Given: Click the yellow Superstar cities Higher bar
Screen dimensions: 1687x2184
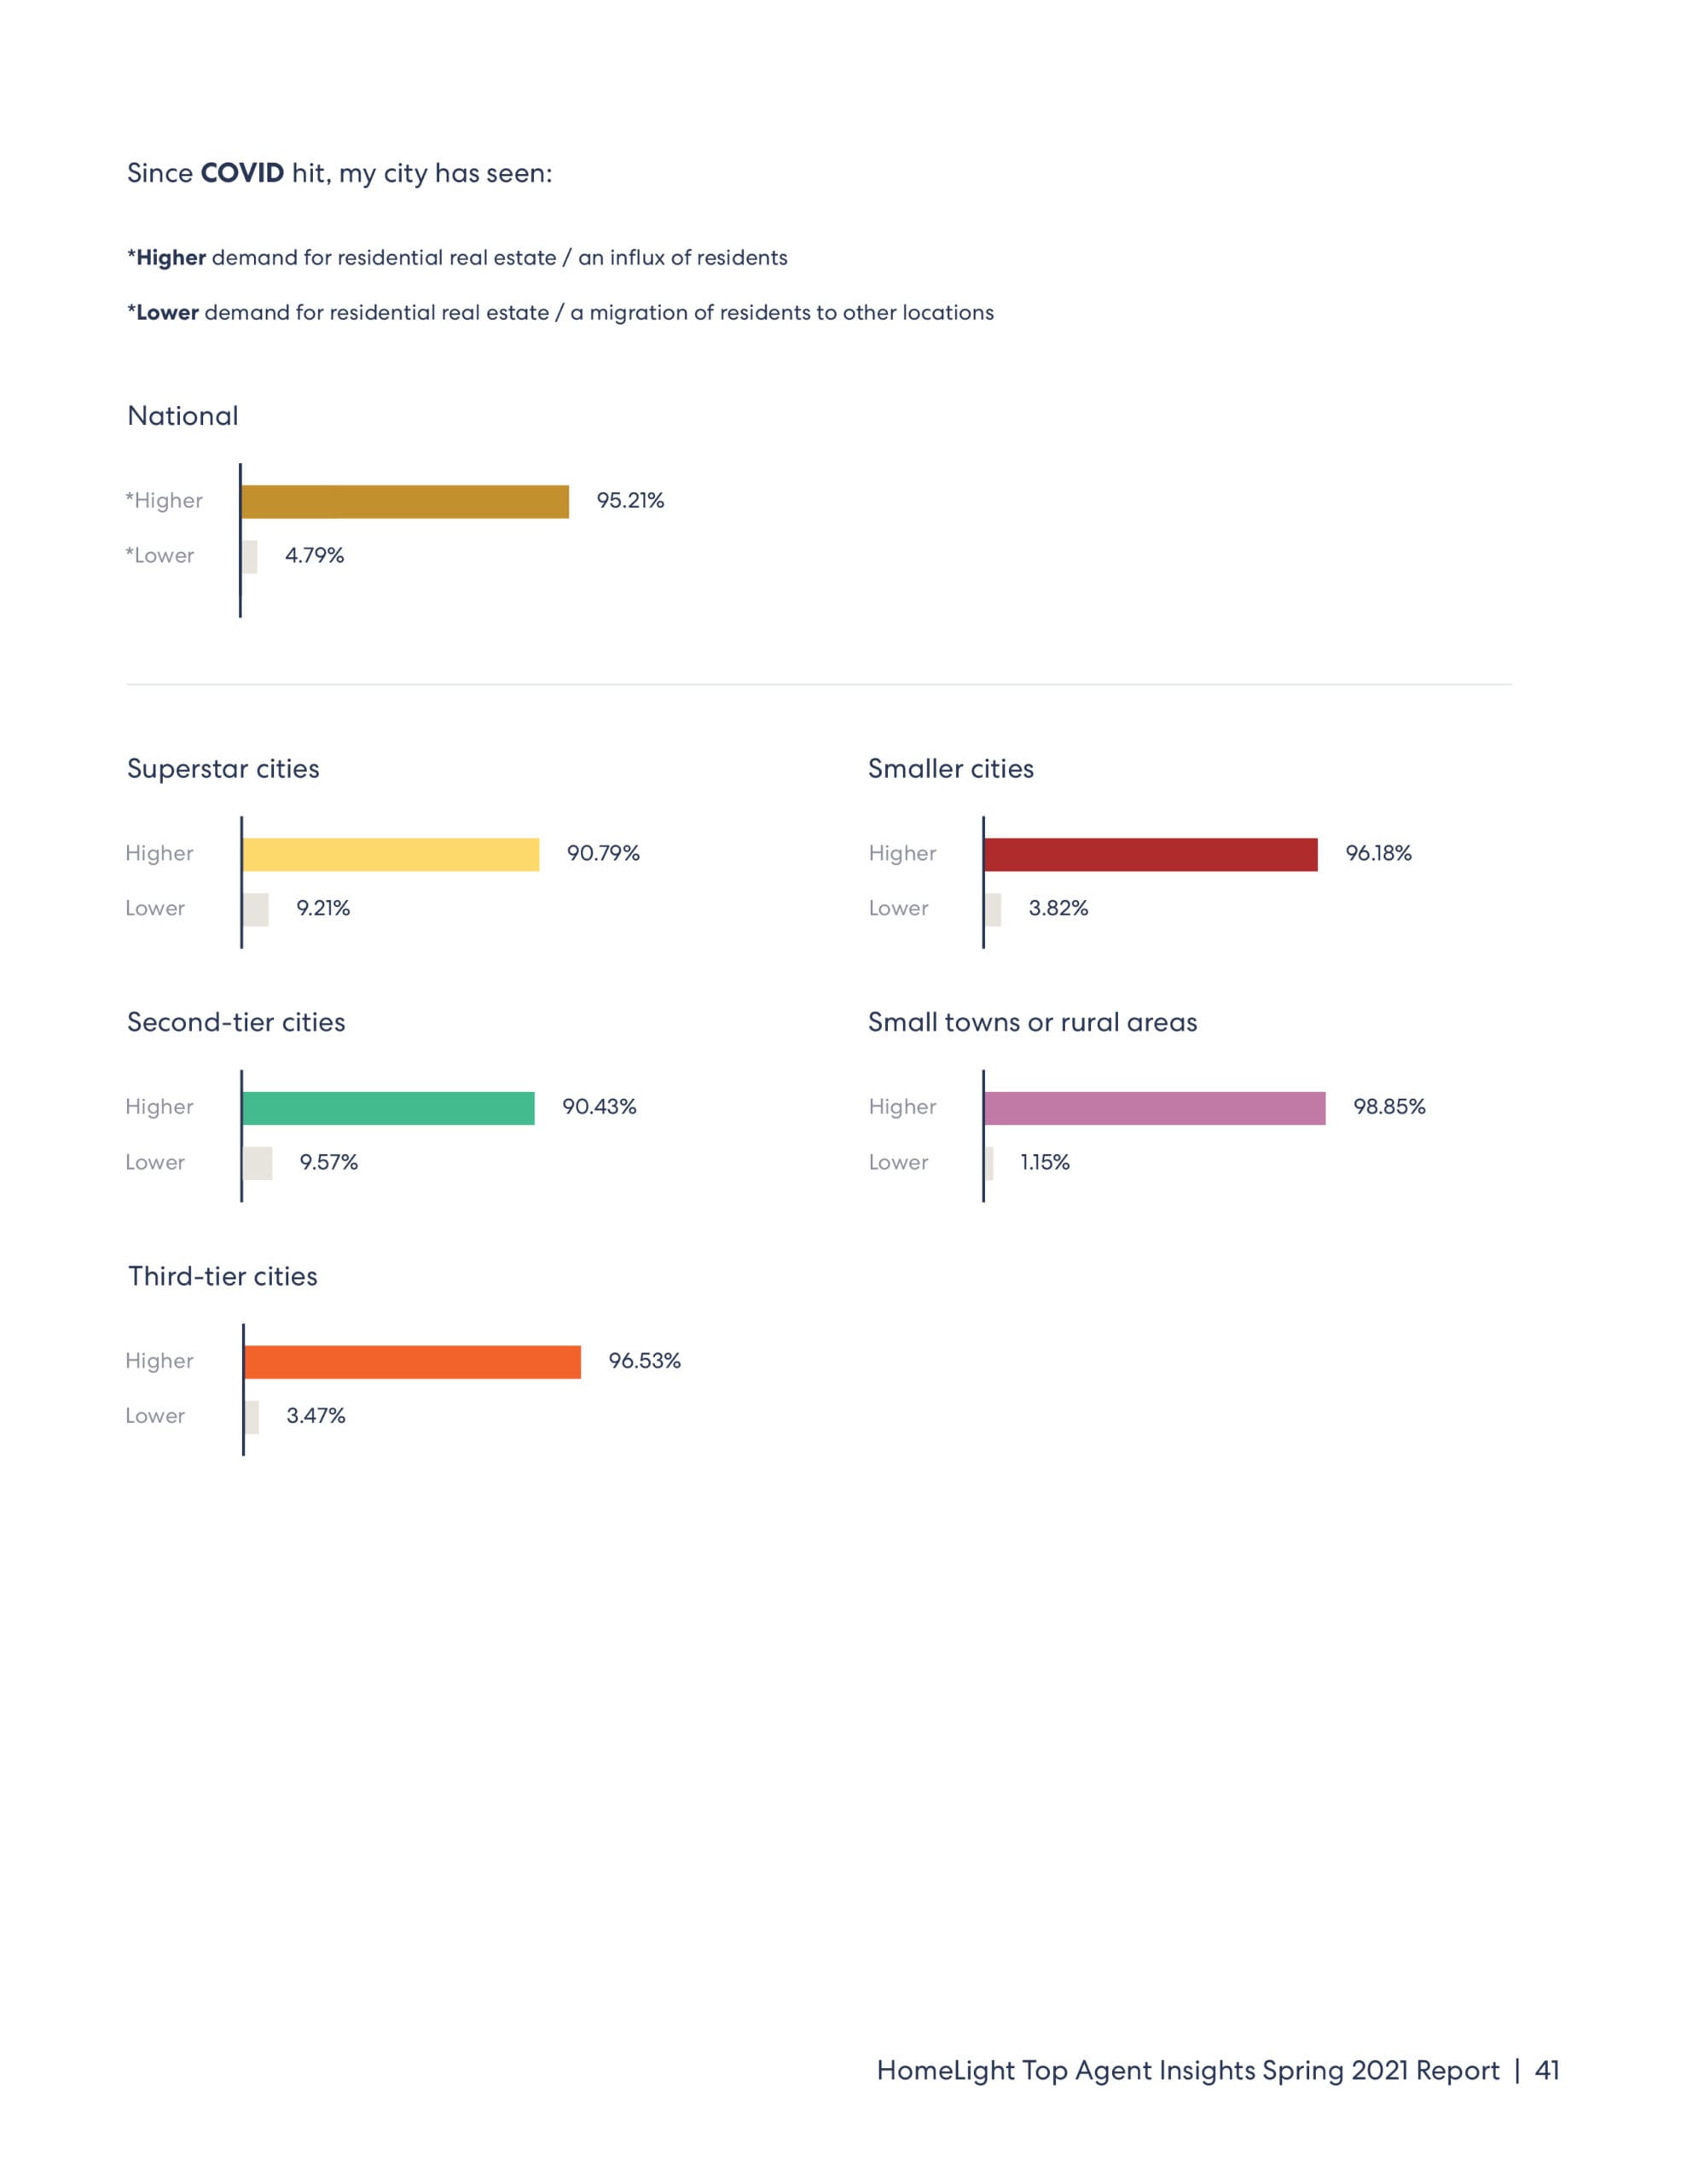Looking at the screenshot, I should coord(391,855).
